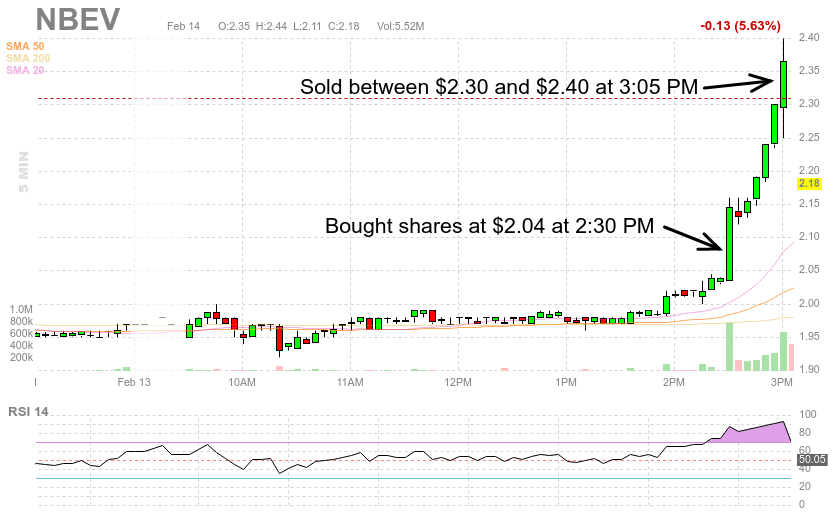This screenshot has width=836, height=520.
Task: Click the H:2.44 high price value
Action: [x=271, y=26]
